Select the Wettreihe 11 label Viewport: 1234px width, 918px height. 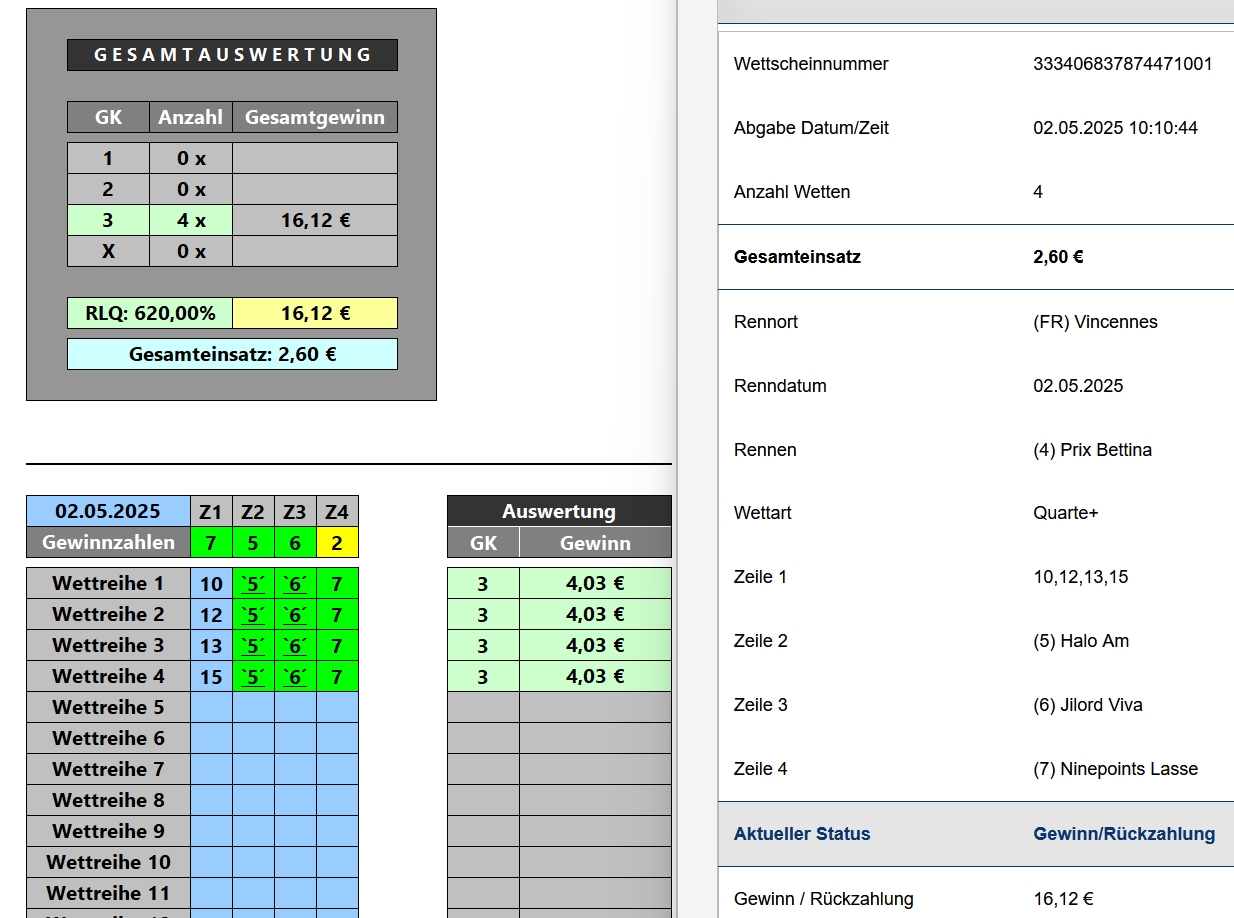click(x=108, y=893)
